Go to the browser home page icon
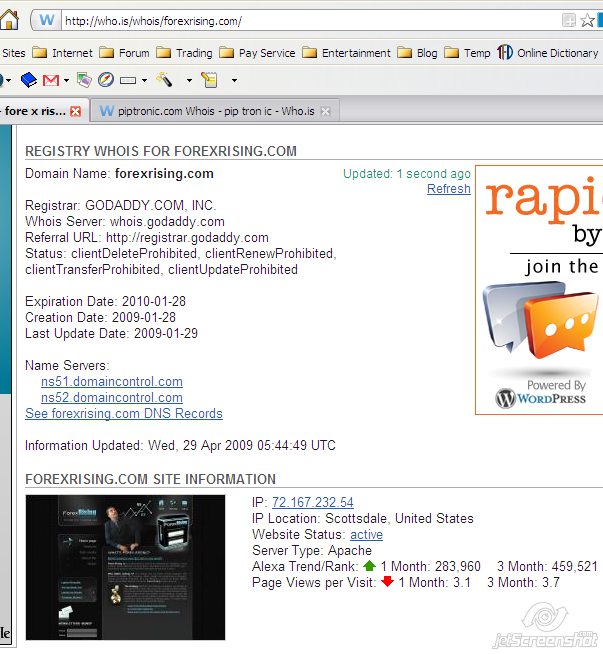Viewport: 603px width, 654px height. click(9, 20)
